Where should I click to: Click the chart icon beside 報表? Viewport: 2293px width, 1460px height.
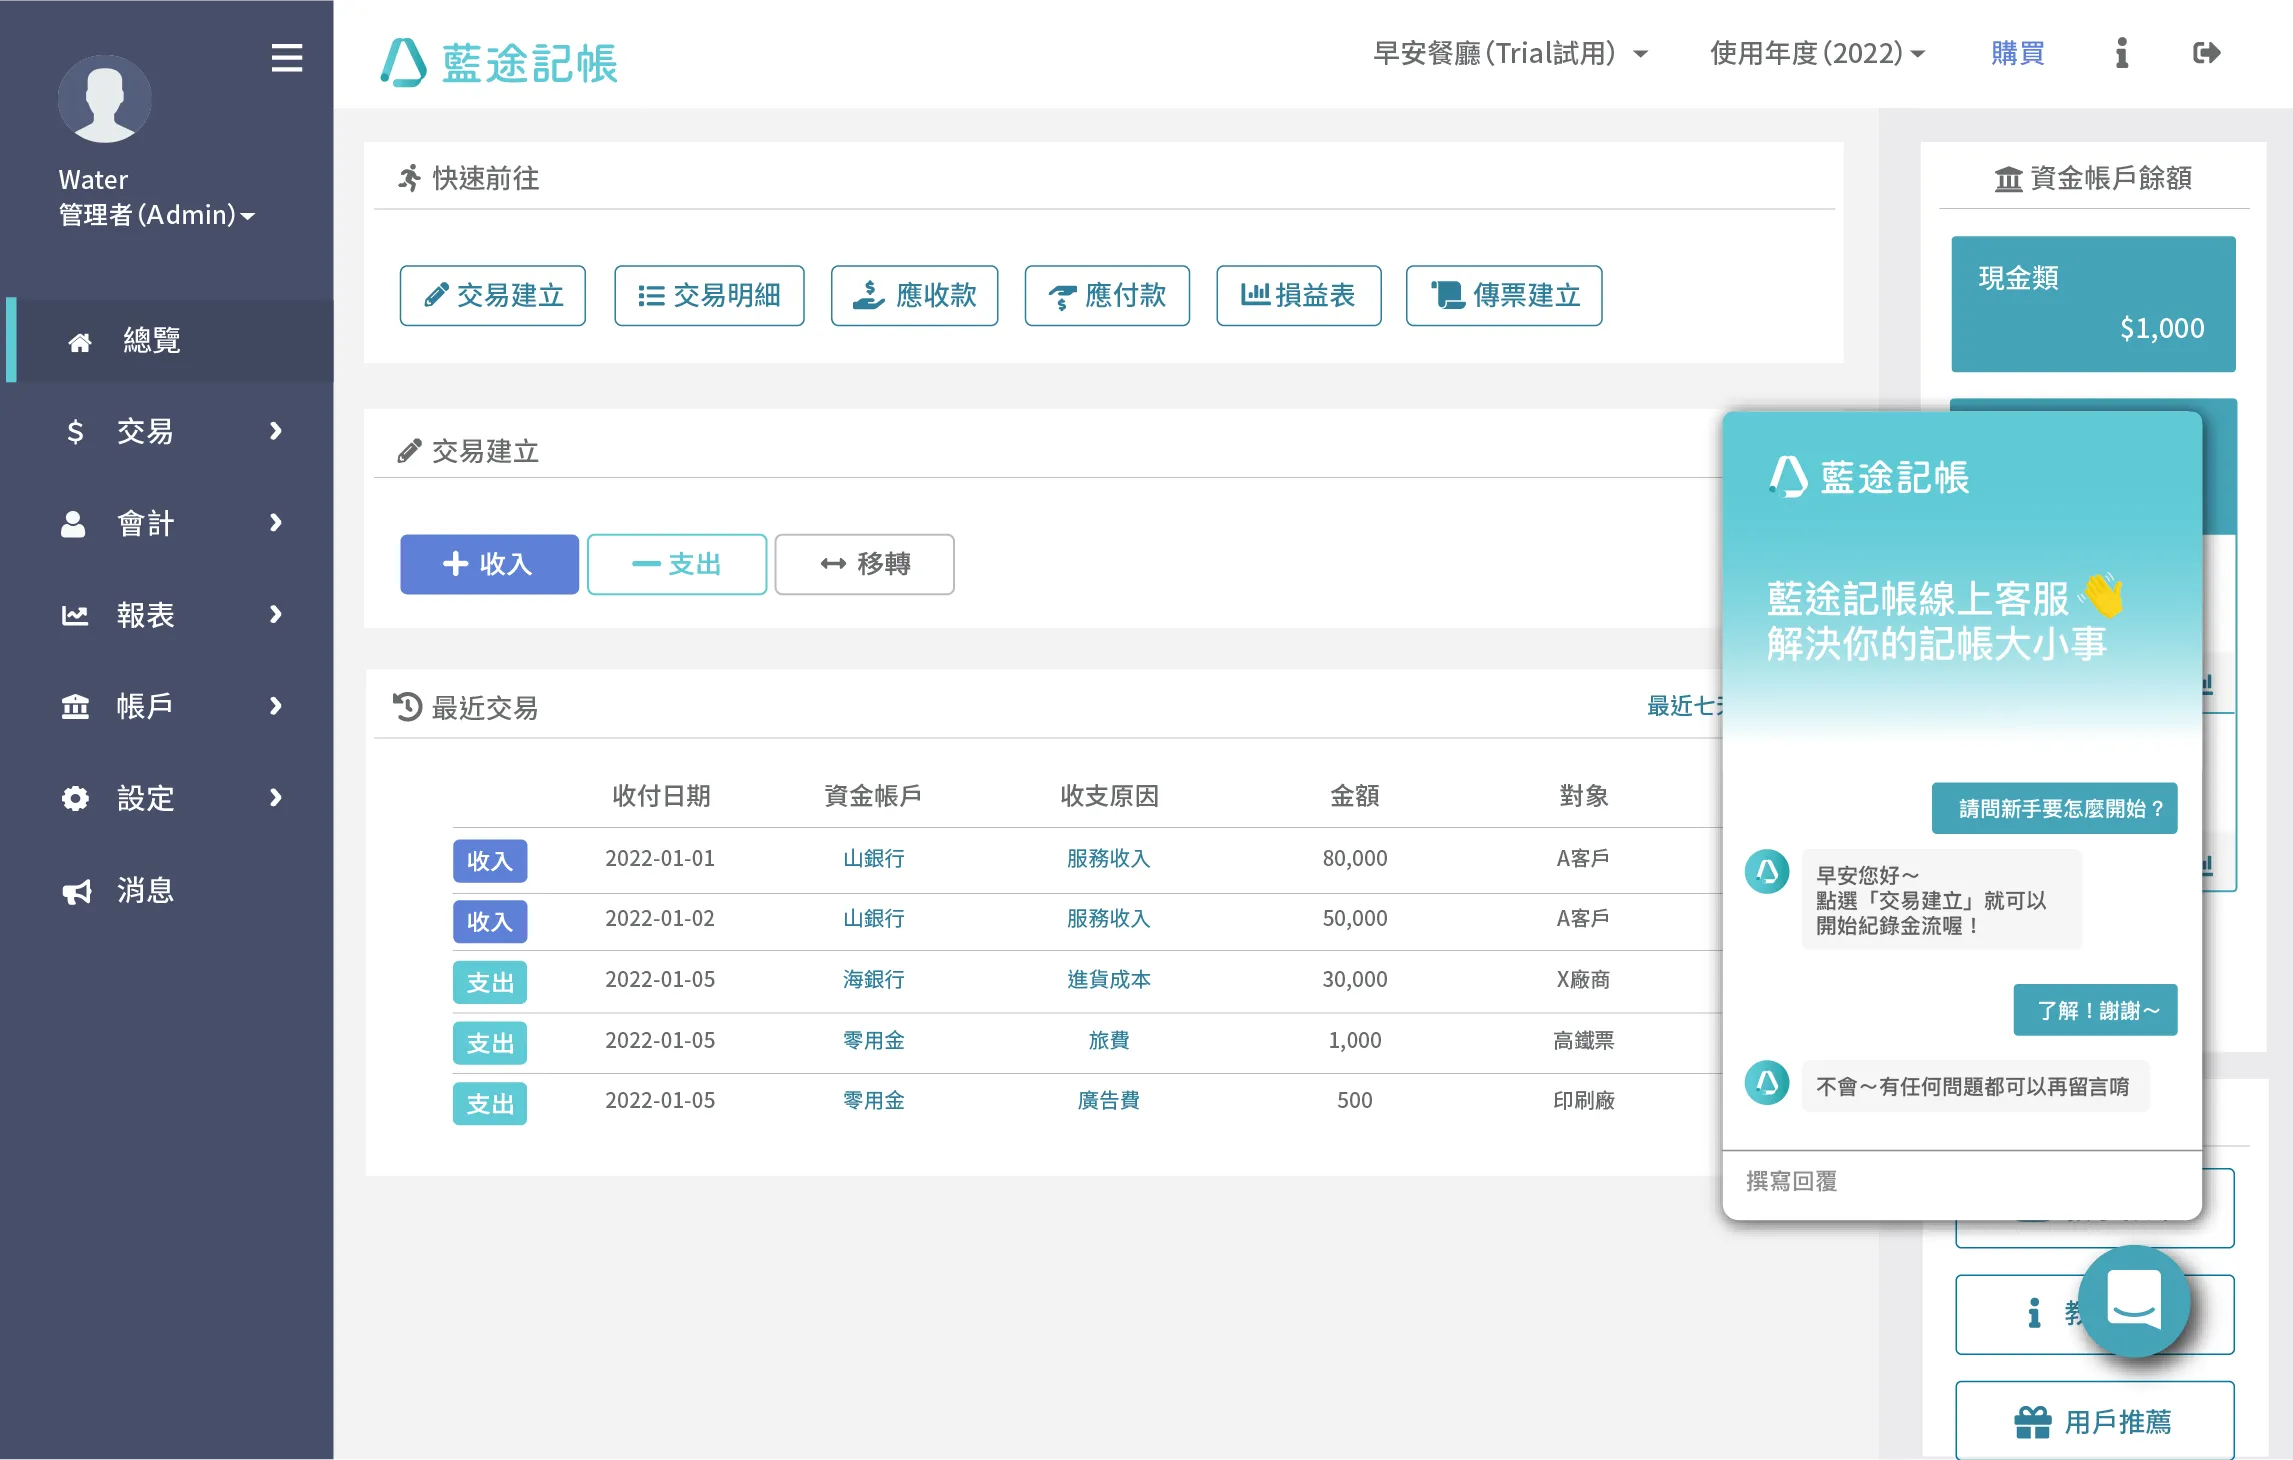(75, 616)
